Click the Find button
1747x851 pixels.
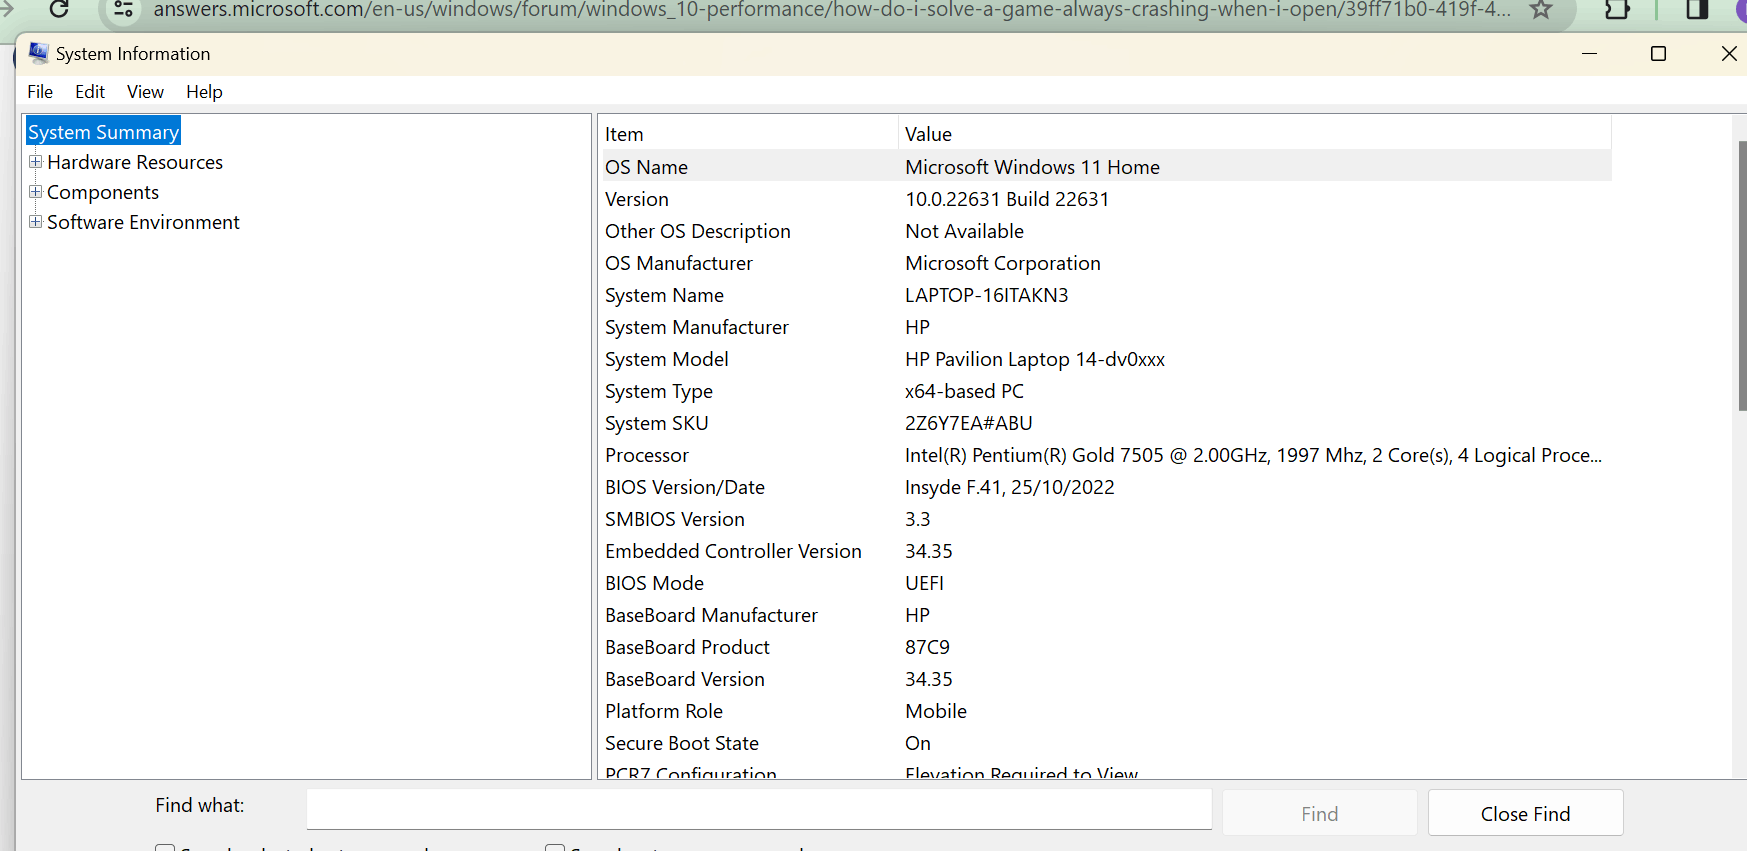point(1319,813)
